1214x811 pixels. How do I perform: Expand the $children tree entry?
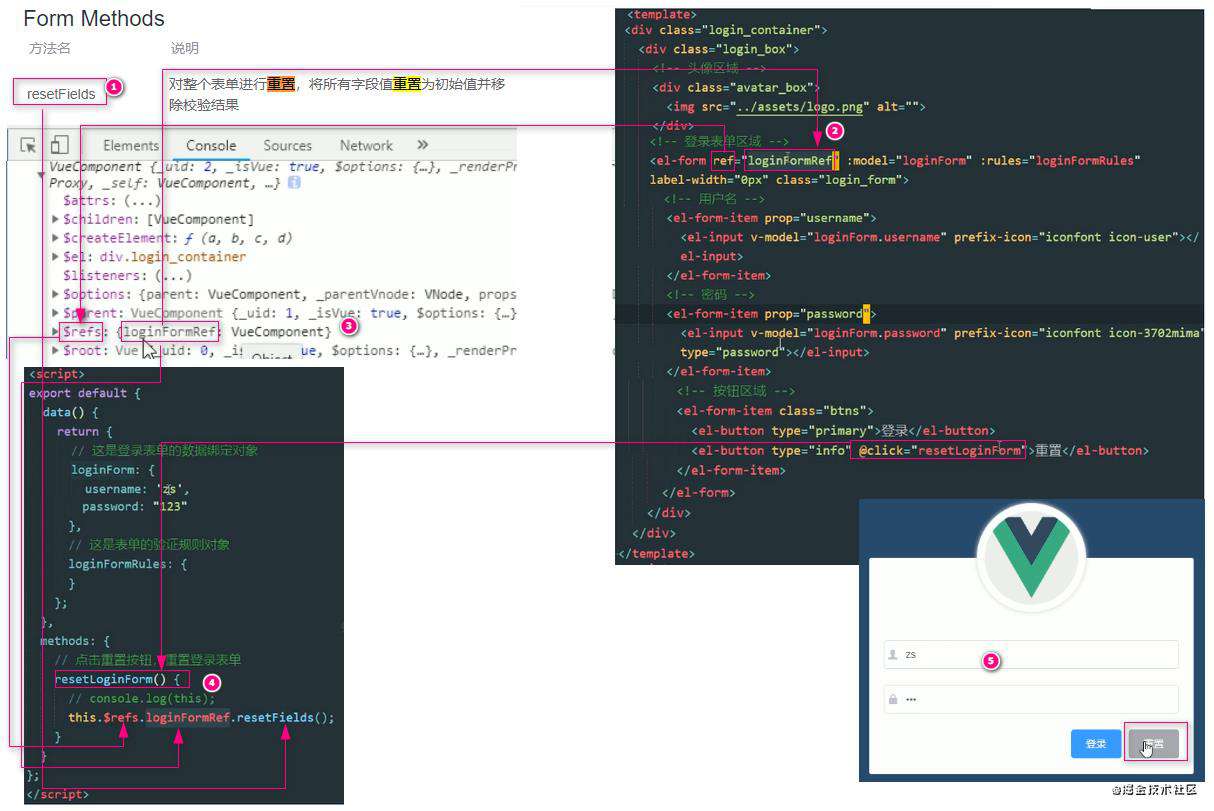click(x=55, y=219)
